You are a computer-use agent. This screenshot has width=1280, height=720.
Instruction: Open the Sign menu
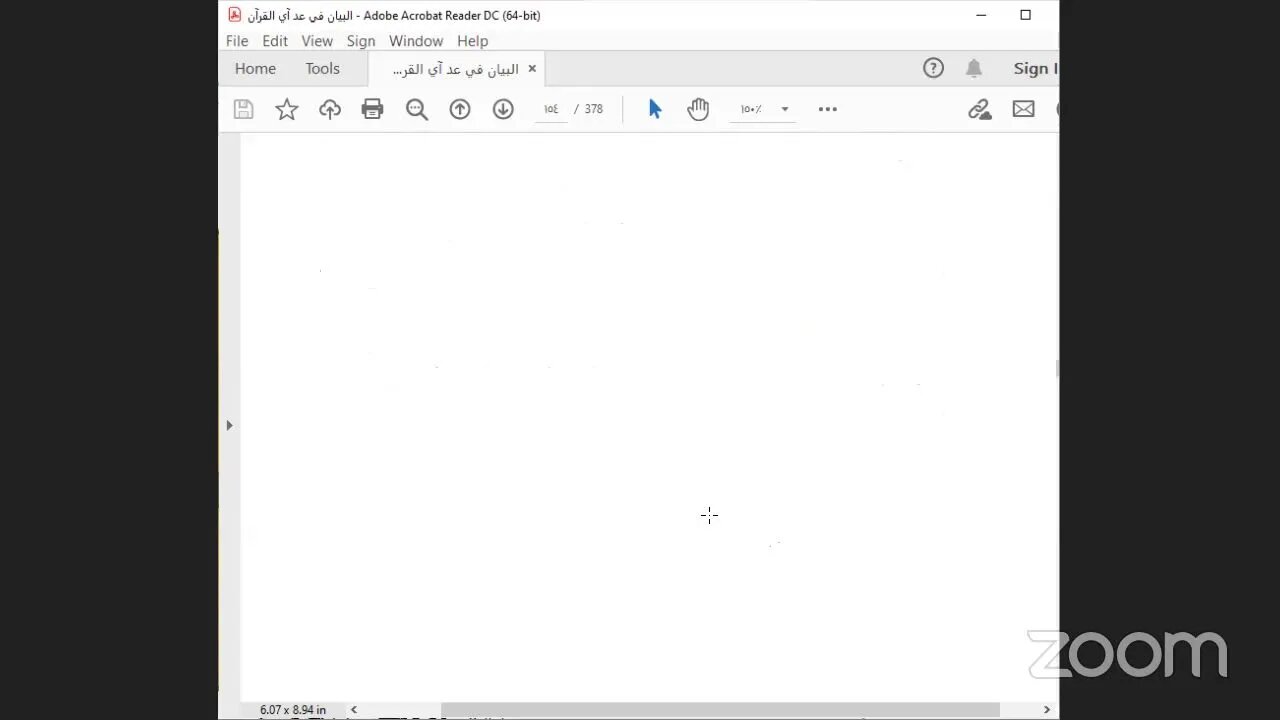point(361,41)
